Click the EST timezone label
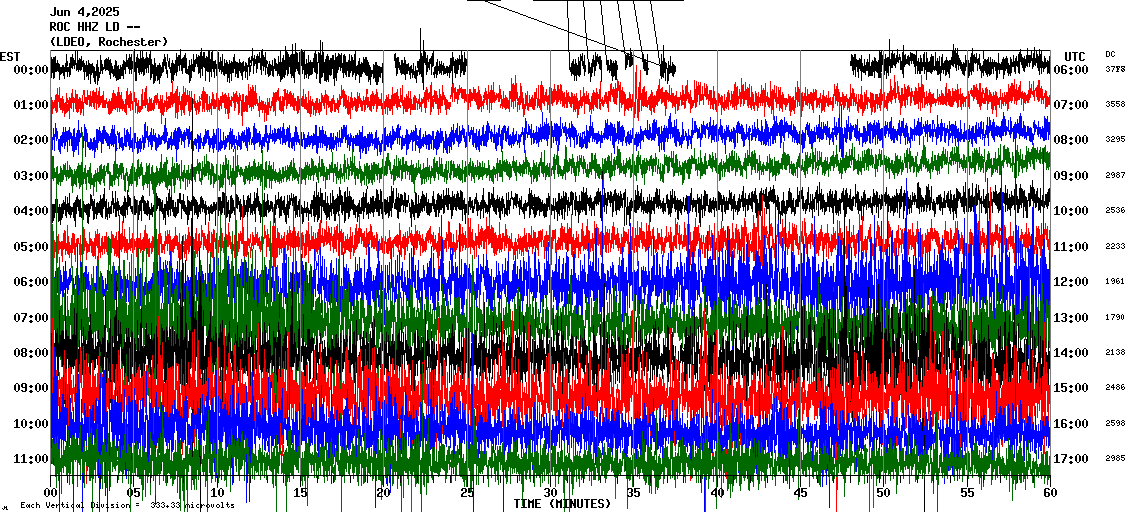 coord(11,56)
